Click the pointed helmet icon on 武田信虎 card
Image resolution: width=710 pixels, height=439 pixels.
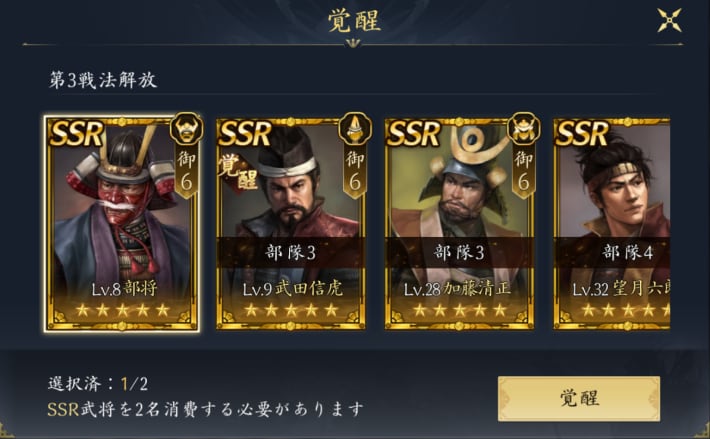355,129
